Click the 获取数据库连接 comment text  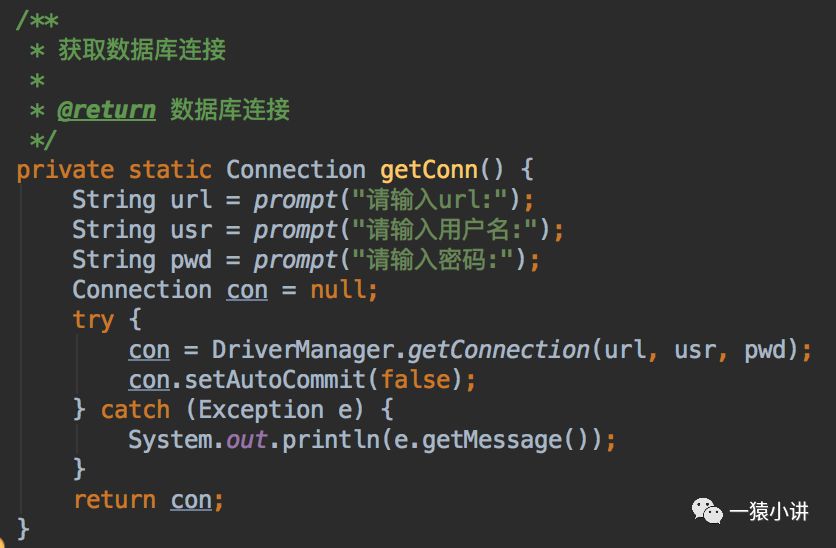pos(142,49)
